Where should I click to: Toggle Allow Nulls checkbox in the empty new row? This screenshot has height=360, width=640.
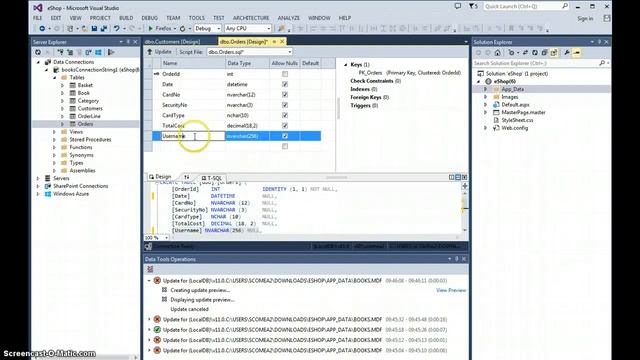click(285, 146)
